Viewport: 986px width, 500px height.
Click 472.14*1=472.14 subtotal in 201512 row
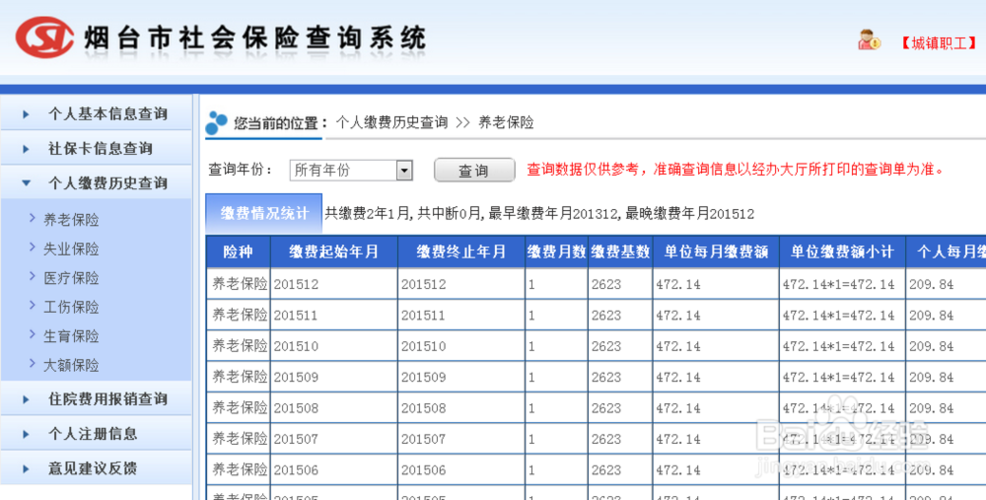click(843, 284)
